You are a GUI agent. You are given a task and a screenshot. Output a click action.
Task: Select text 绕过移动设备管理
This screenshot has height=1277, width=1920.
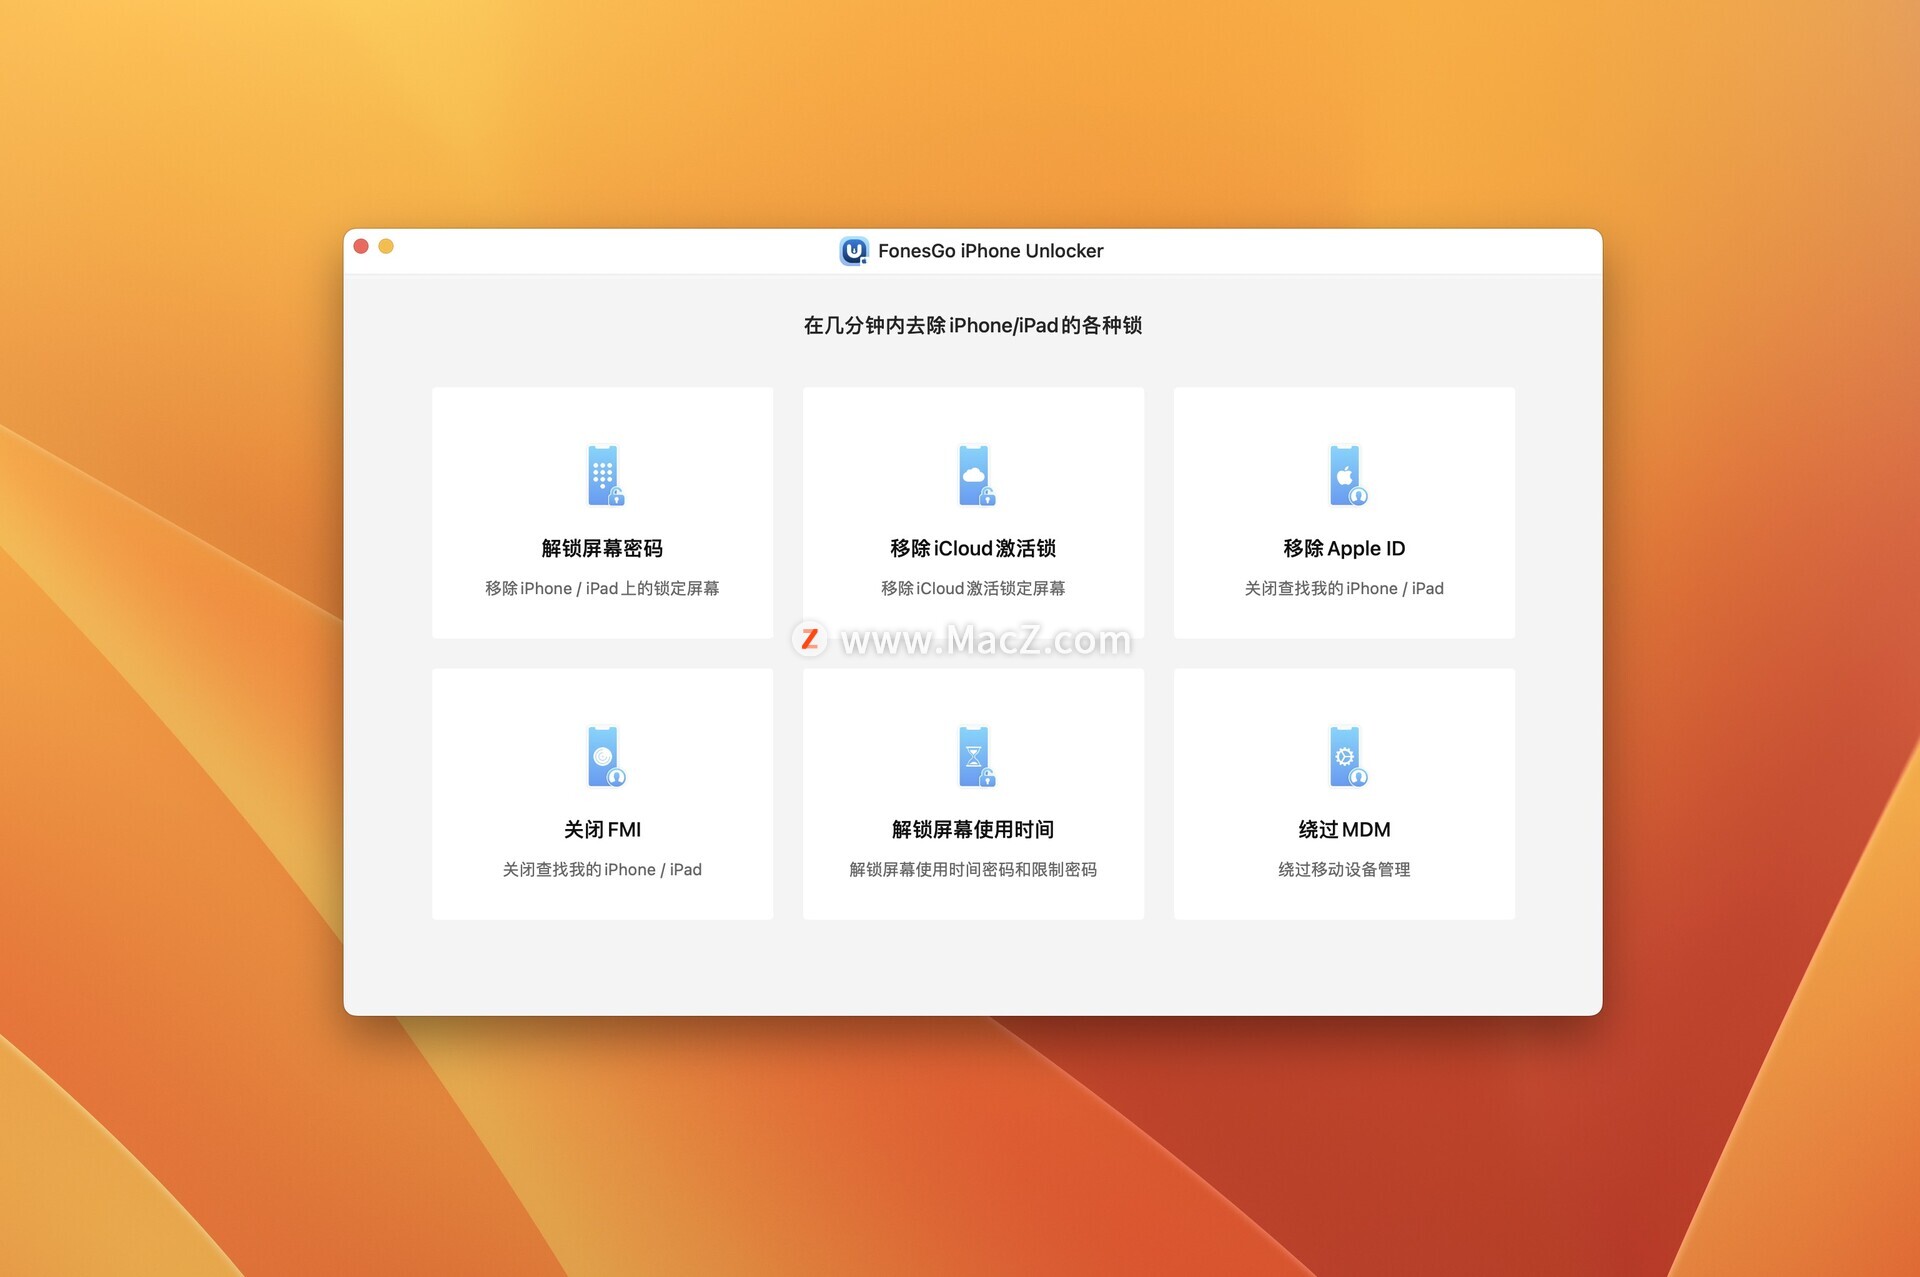[1344, 869]
